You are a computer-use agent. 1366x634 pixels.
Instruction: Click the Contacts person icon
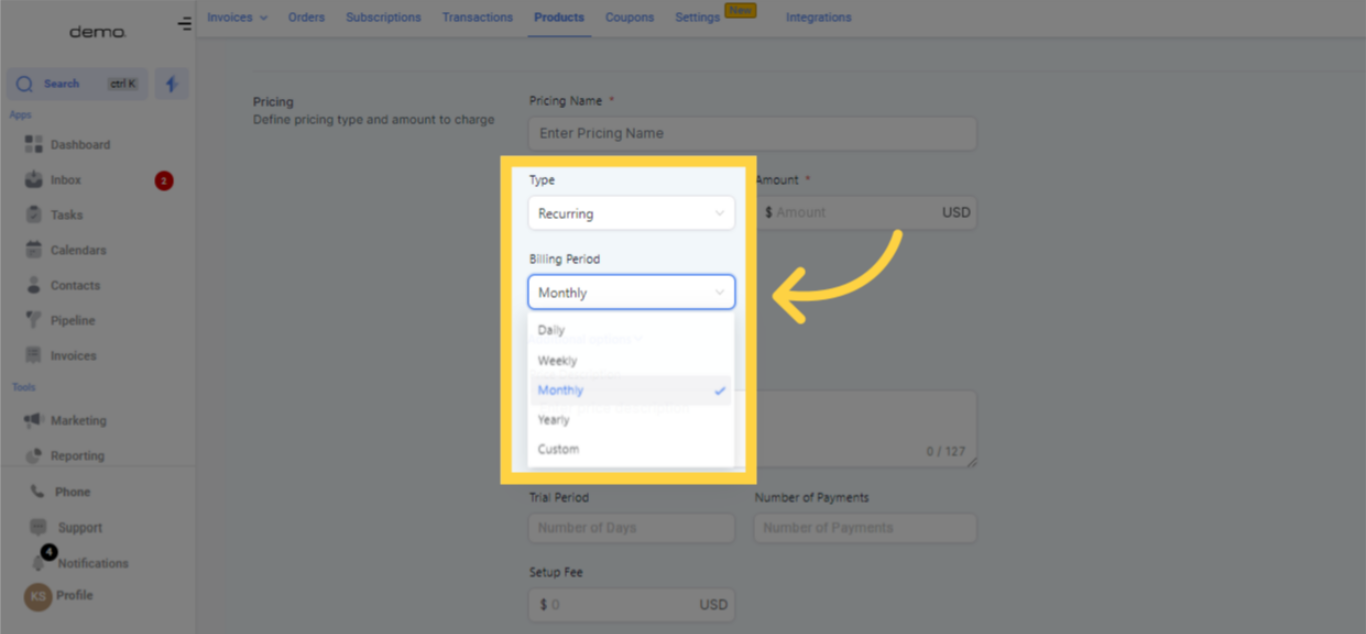34,285
